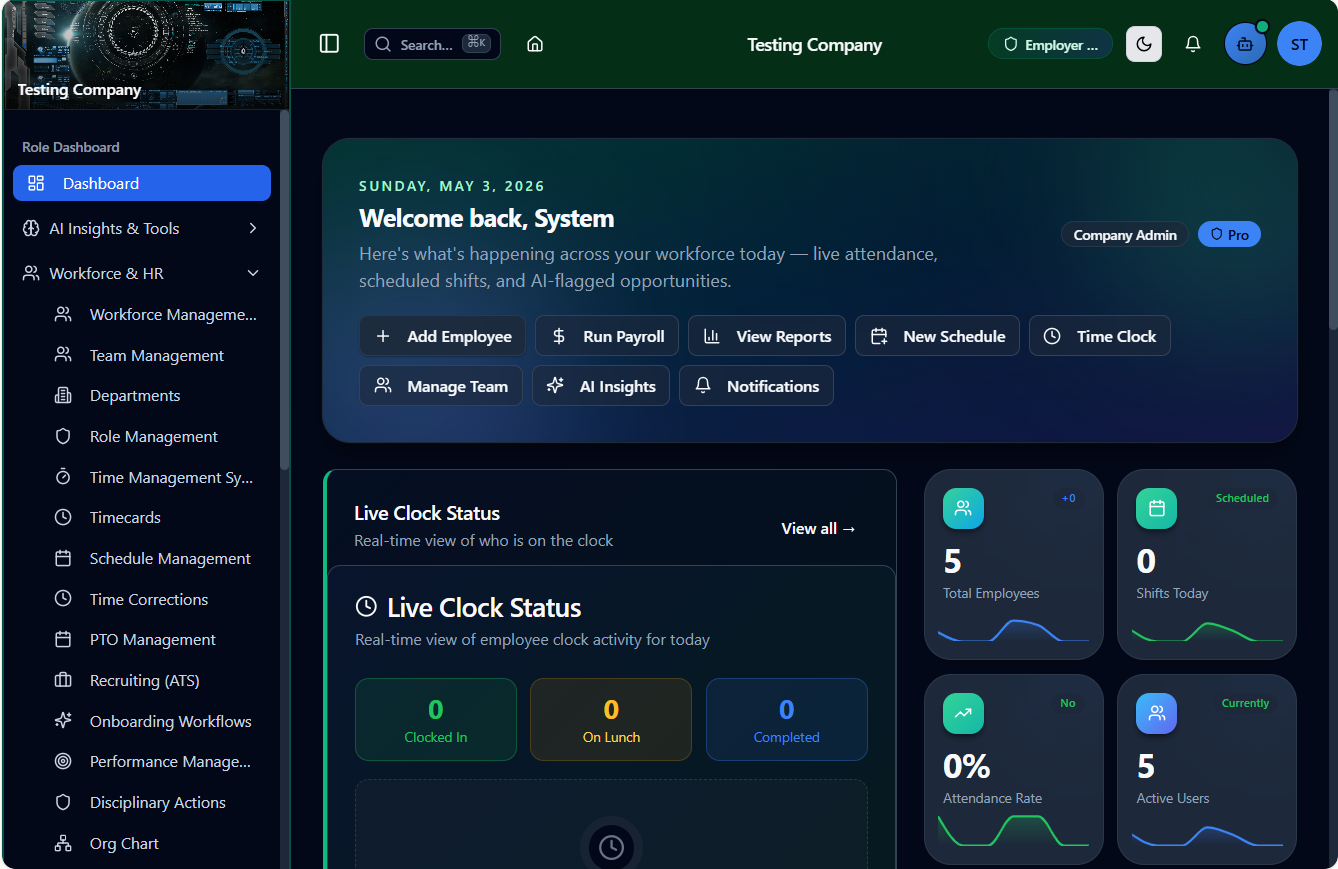Open Role Management page
The height and width of the screenshot is (869, 1338).
tap(158, 436)
